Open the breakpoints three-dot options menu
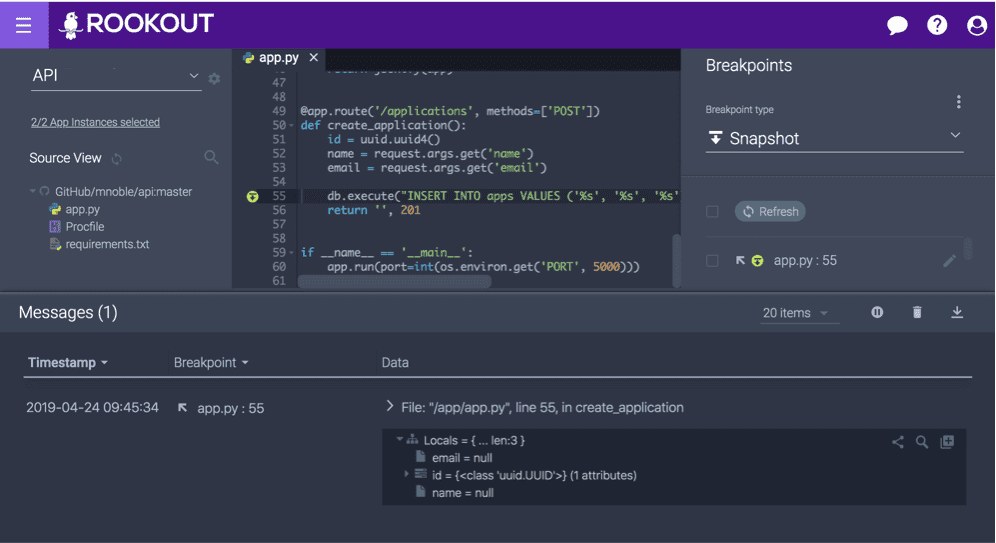 [x=958, y=102]
